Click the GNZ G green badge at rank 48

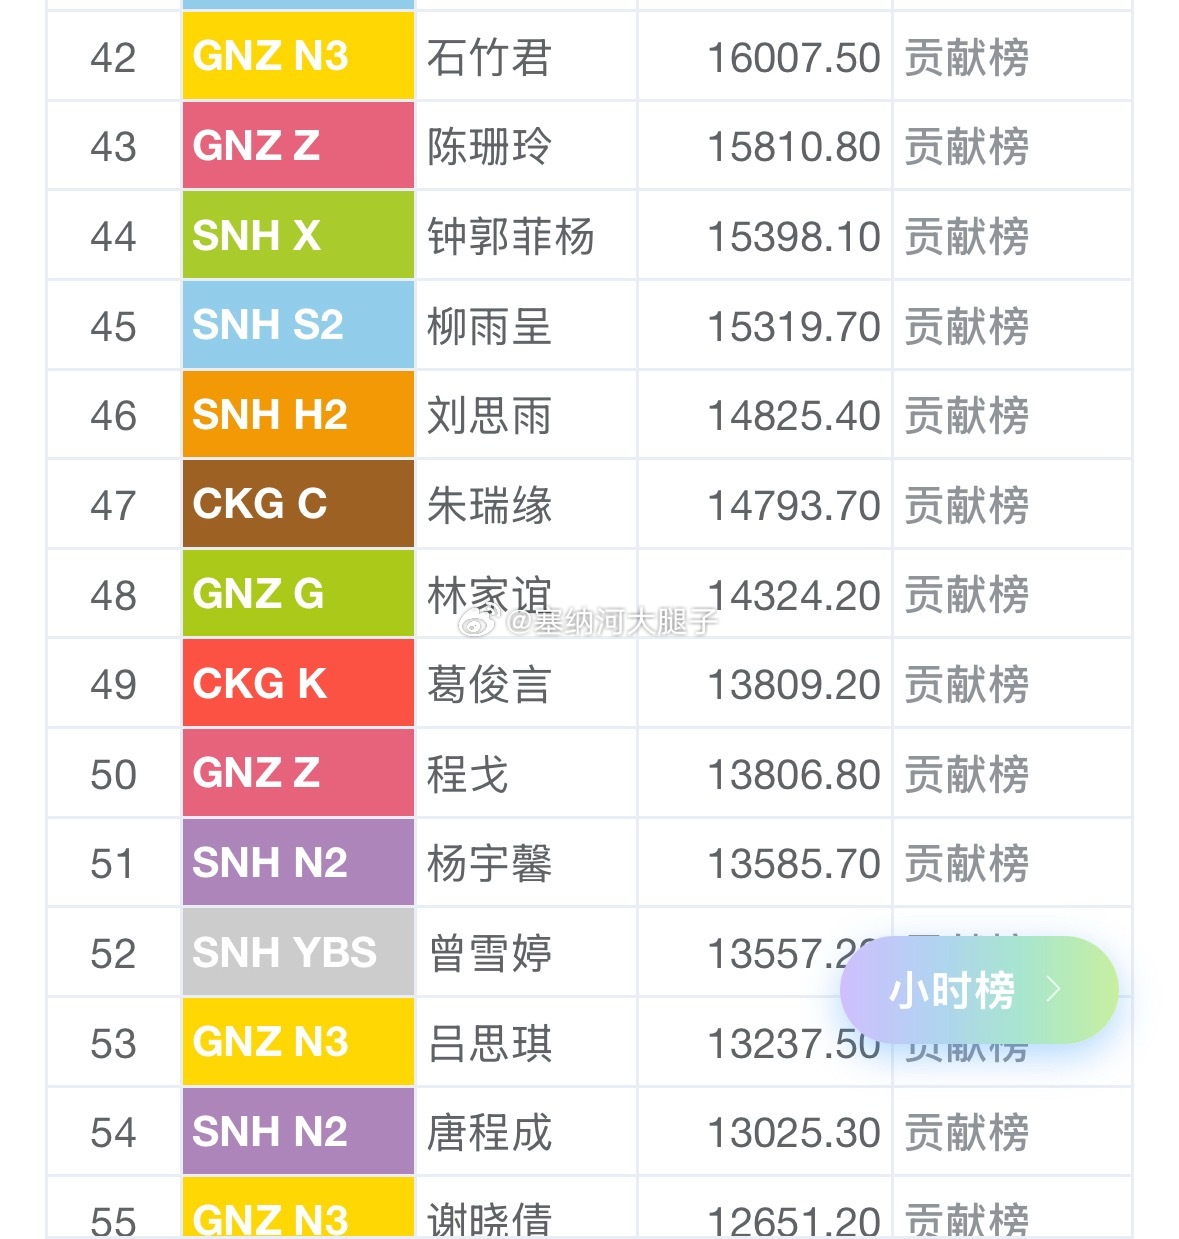(298, 594)
